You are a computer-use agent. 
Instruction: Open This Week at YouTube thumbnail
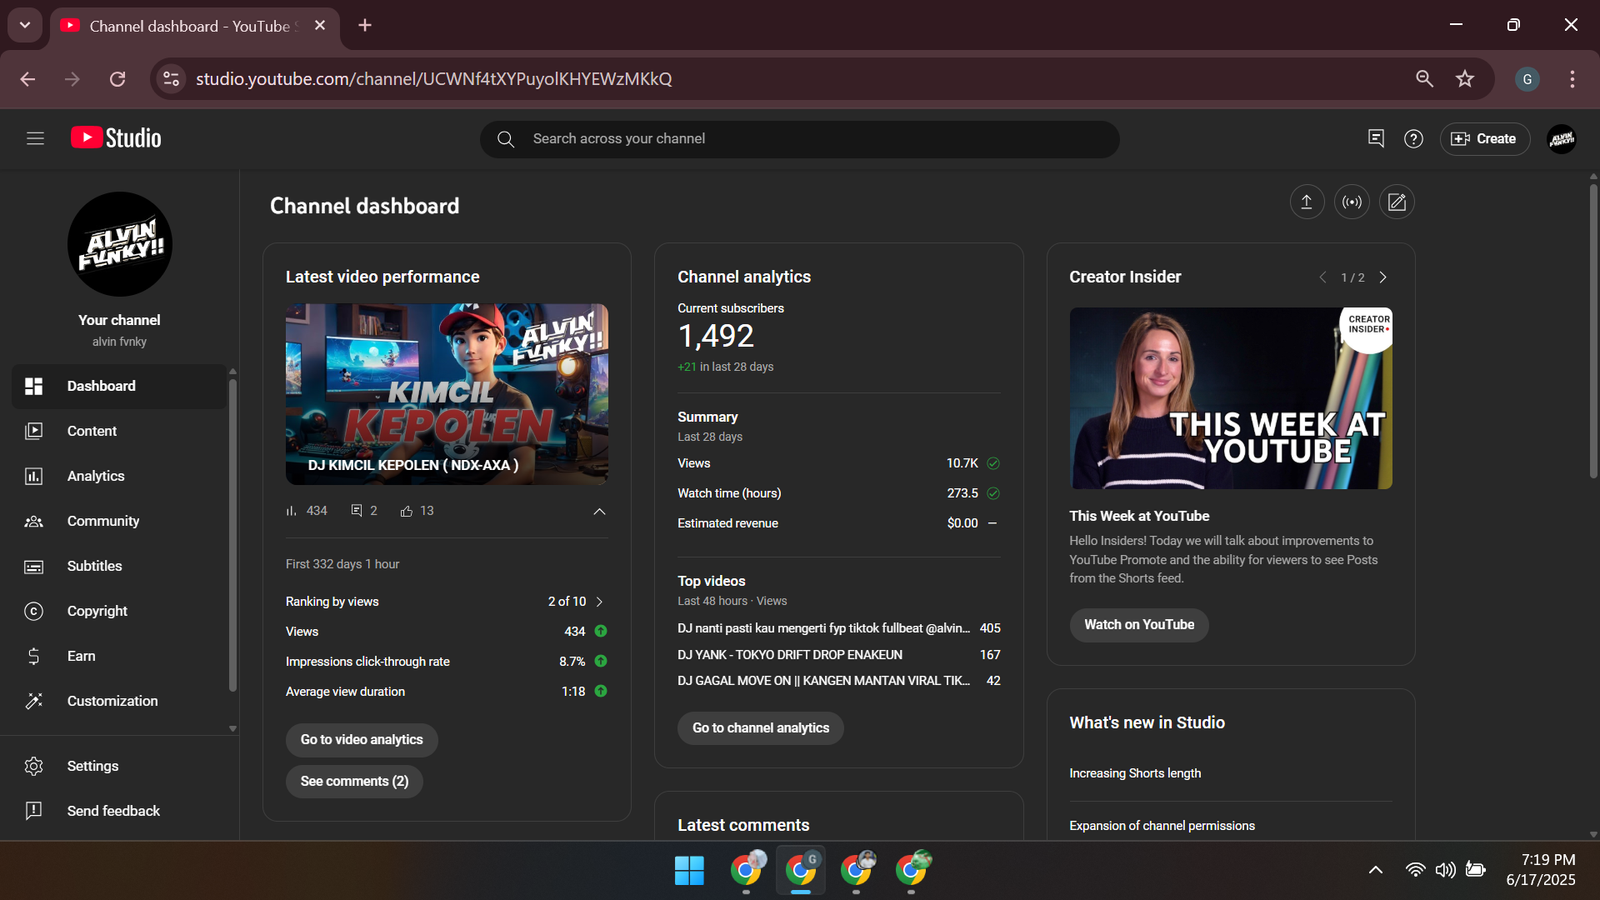coord(1231,398)
